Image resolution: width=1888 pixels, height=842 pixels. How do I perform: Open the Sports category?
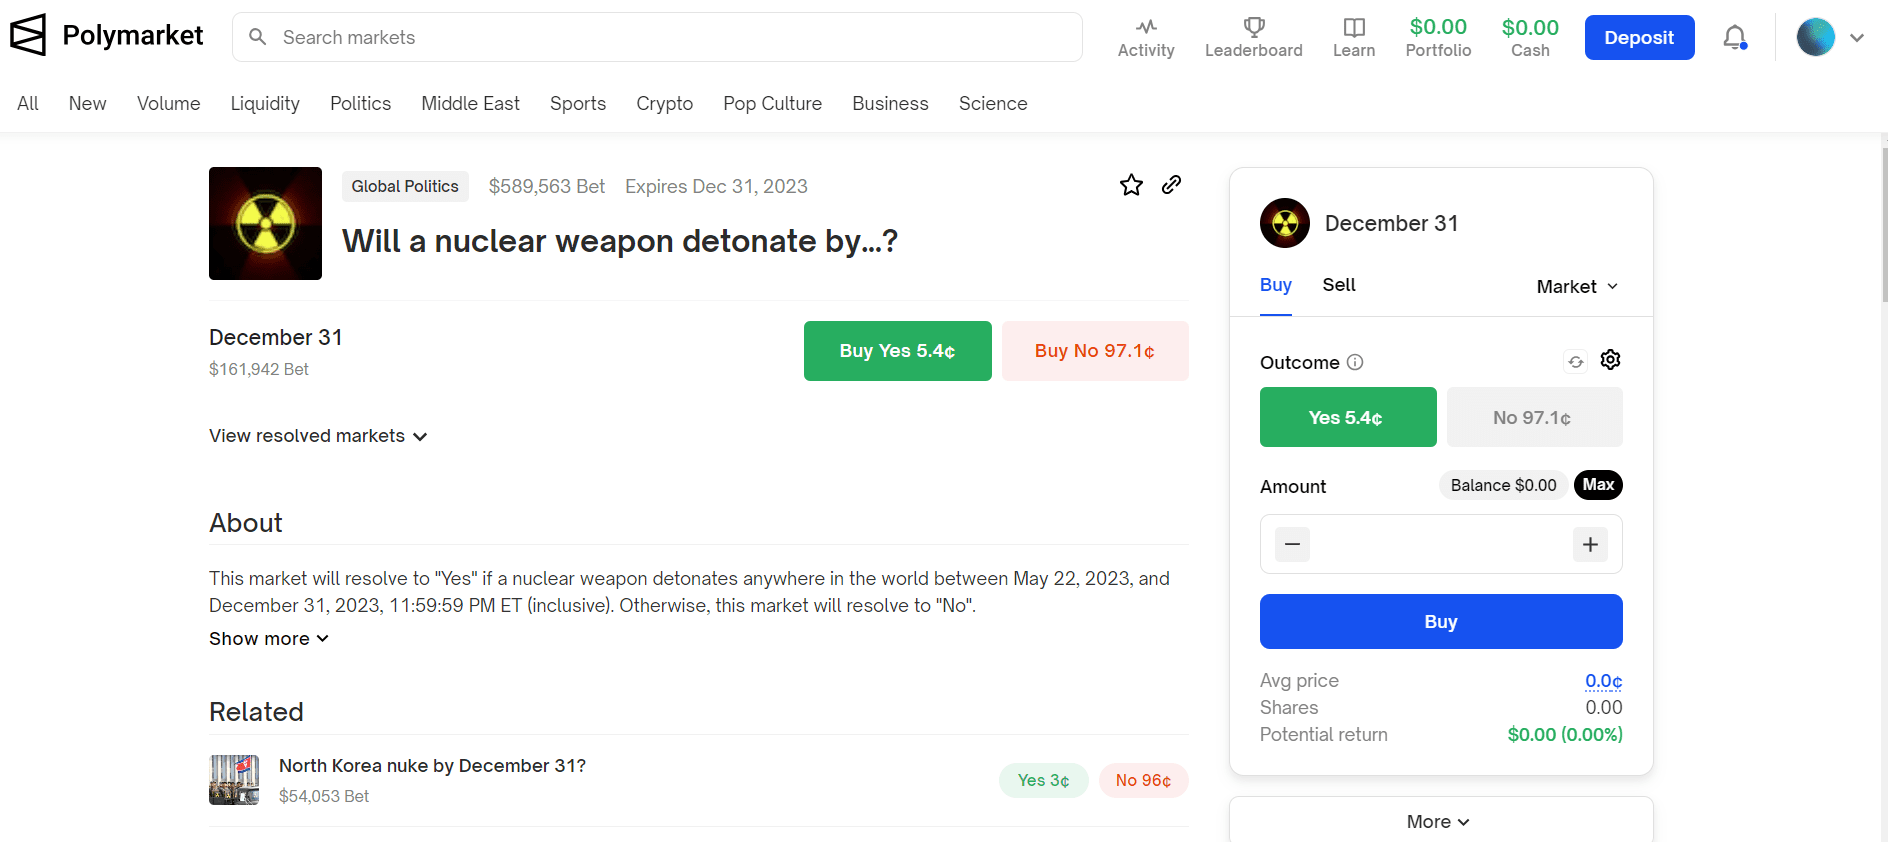coord(578,103)
